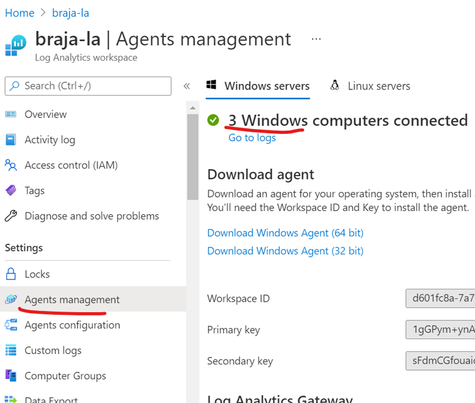475x403 pixels.
Task: Open the ellipsis more options menu
Action: pos(316,39)
